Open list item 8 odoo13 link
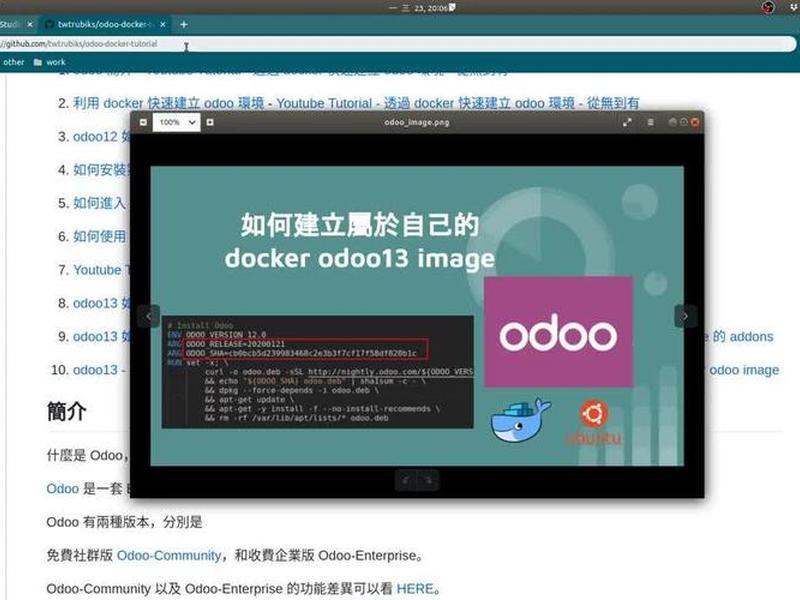The width and height of the screenshot is (800, 600). coord(101,303)
